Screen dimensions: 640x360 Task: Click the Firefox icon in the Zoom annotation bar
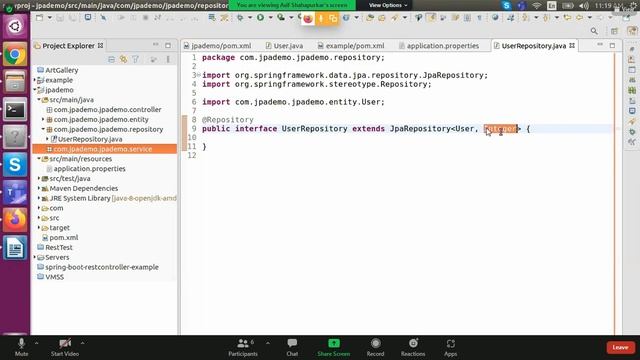(308, 18)
